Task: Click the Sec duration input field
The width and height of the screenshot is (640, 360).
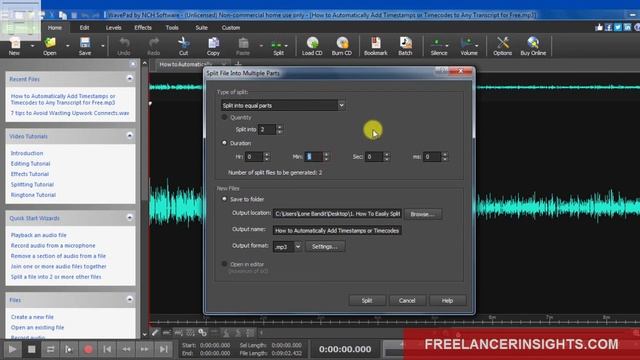Action: pyautogui.click(x=374, y=157)
